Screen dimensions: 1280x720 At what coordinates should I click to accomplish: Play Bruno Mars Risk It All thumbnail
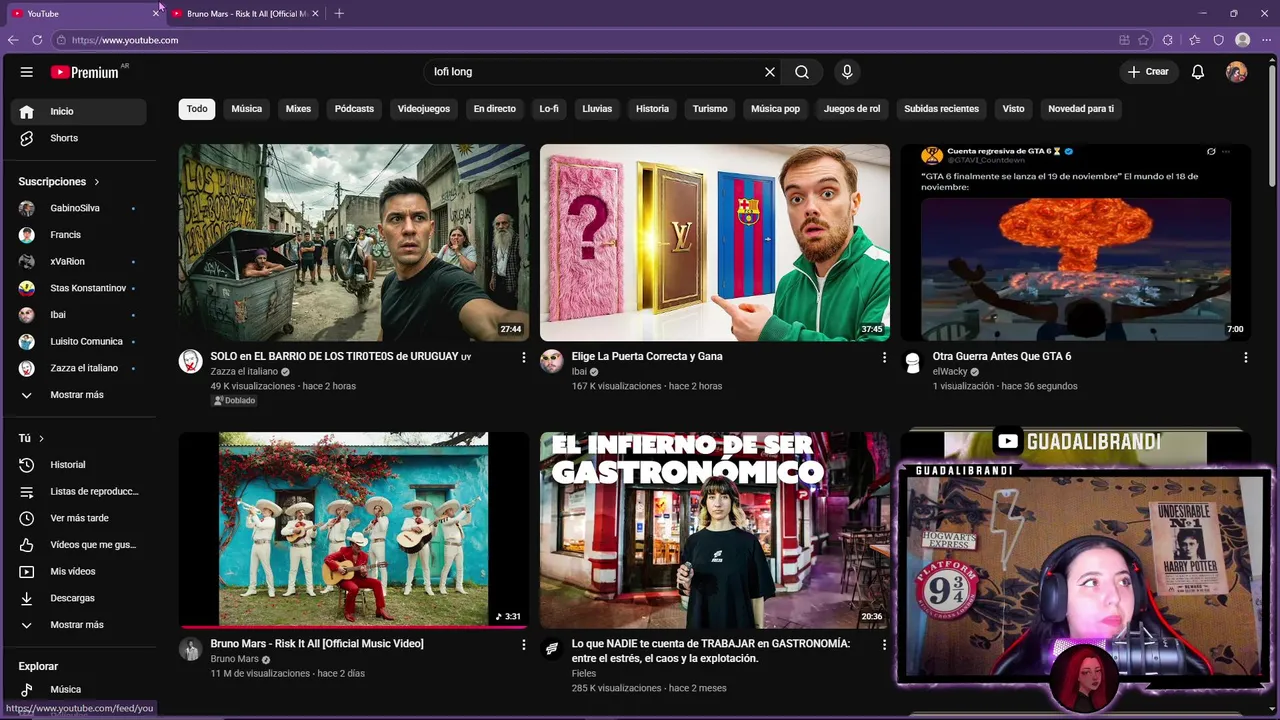[x=354, y=530]
